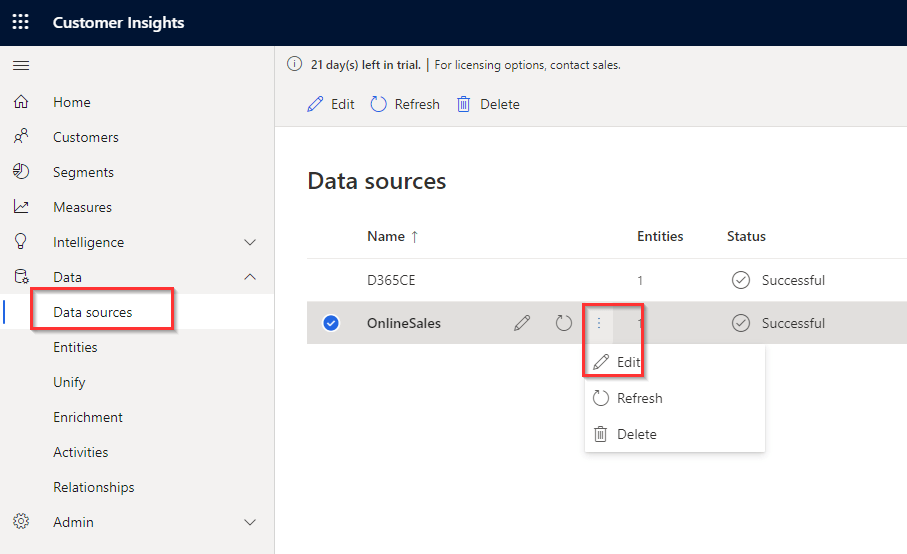Uncheck the OnlineSales row checkbox

[332, 323]
